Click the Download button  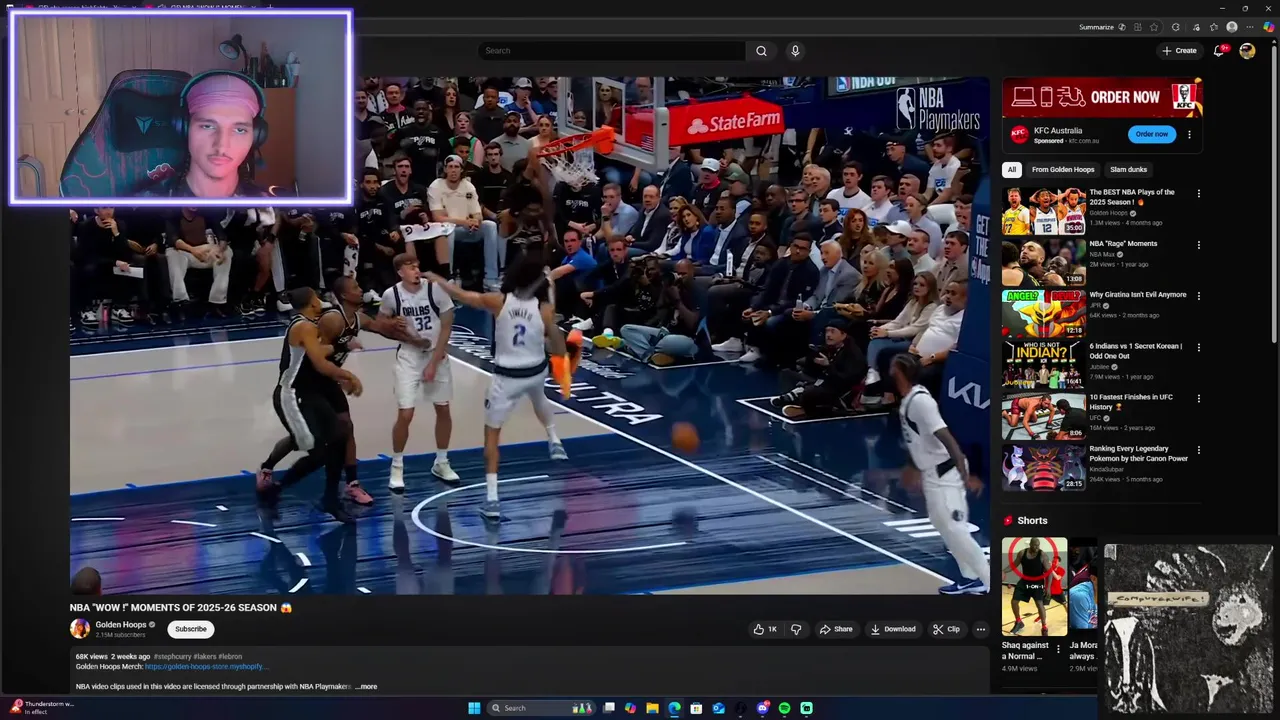click(x=893, y=629)
